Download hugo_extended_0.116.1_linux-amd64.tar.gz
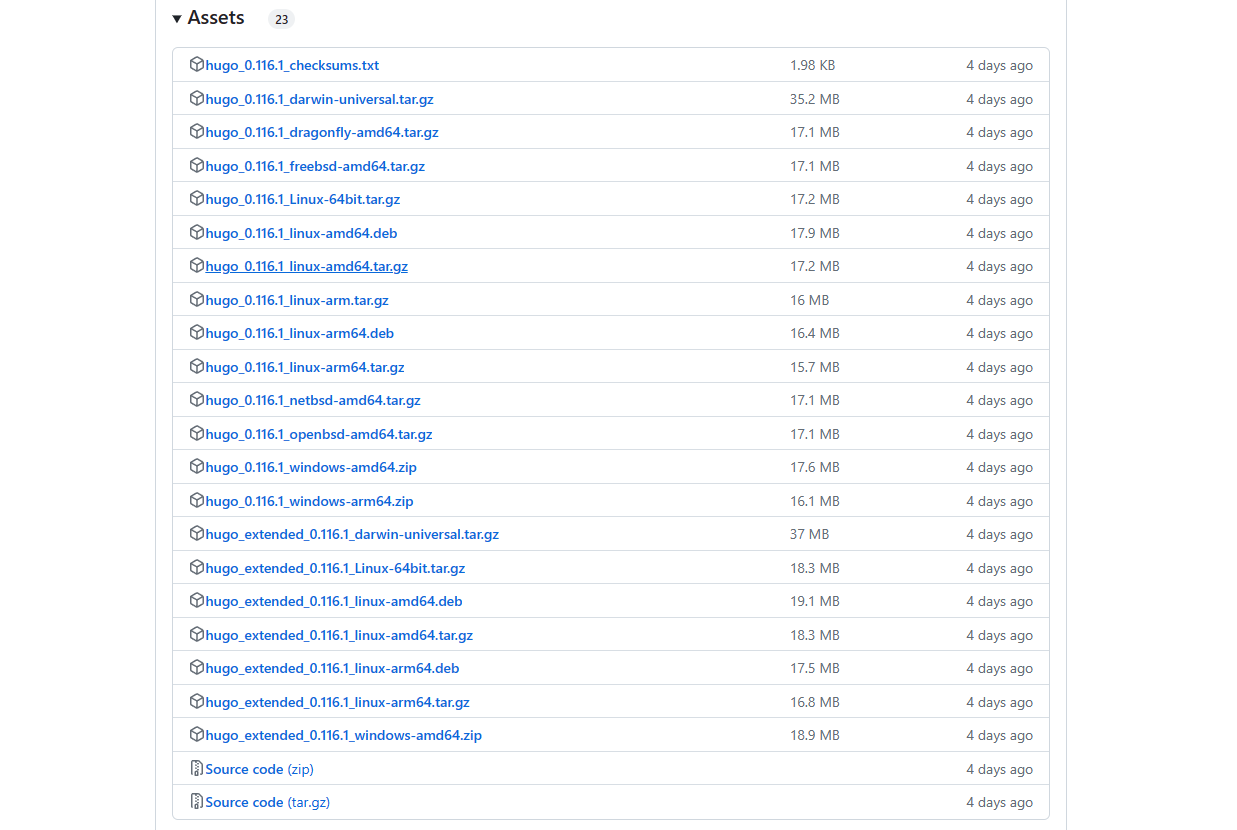Image resolution: width=1237 pixels, height=830 pixels. coord(339,635)
